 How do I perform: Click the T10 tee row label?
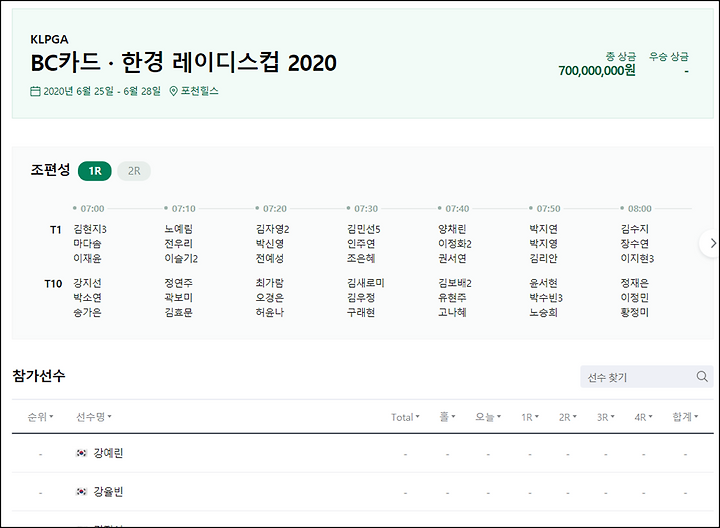(53, 284)
